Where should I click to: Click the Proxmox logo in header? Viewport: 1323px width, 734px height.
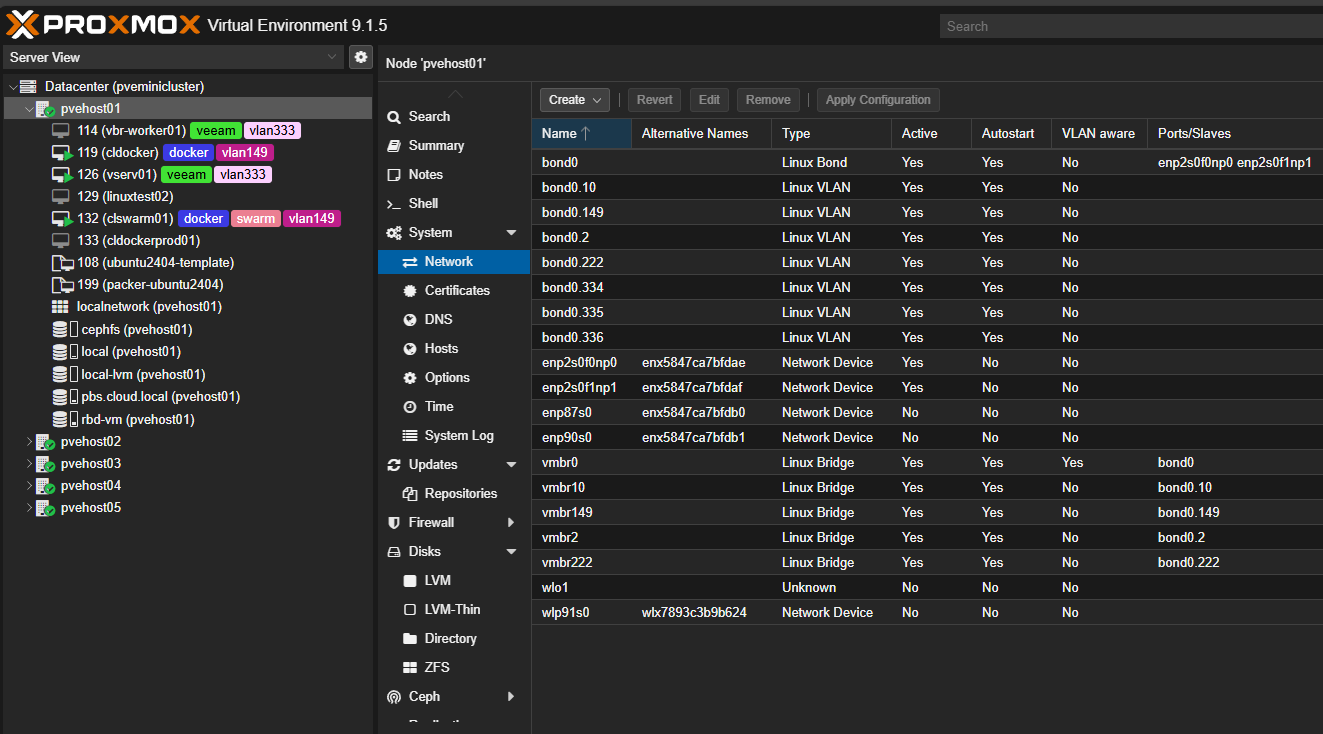[x=104, y=24]
